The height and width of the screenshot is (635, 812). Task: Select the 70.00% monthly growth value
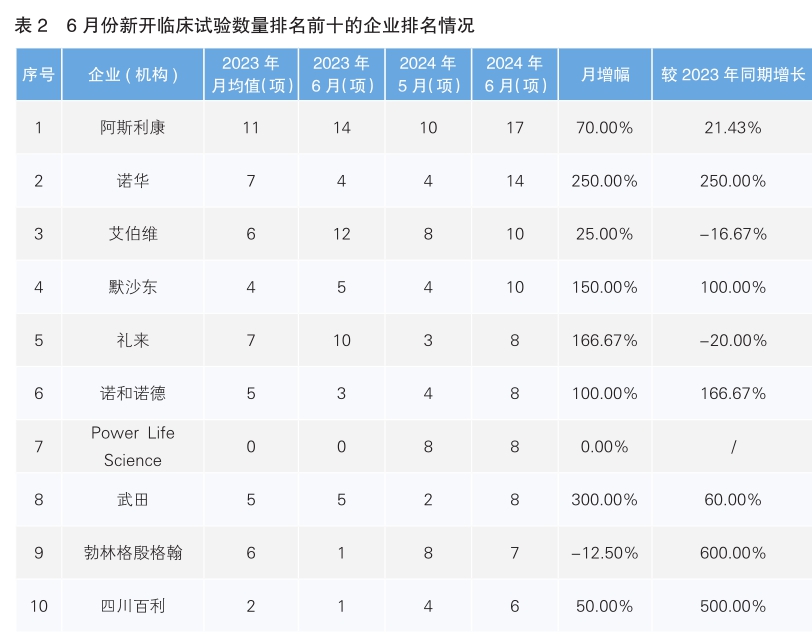(x=604, y=127)
